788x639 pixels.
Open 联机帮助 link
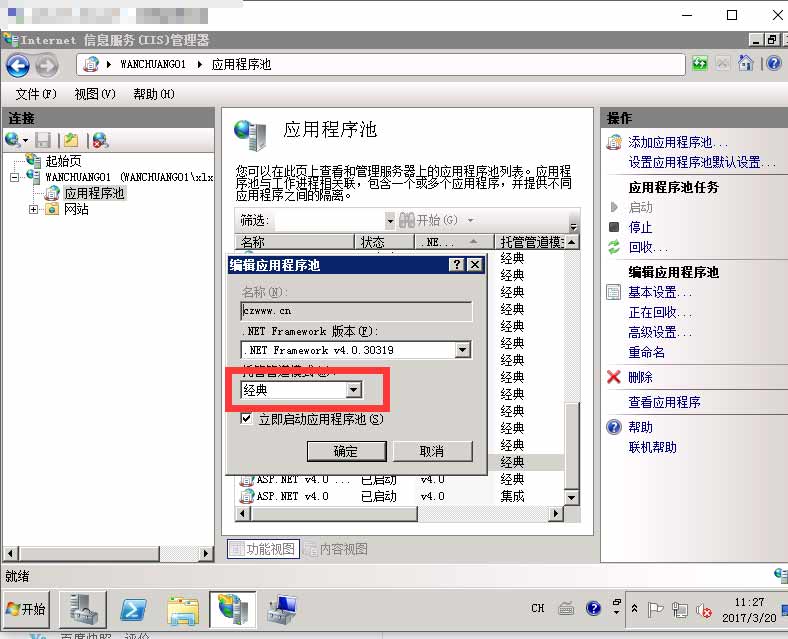(x=652, y=447)
